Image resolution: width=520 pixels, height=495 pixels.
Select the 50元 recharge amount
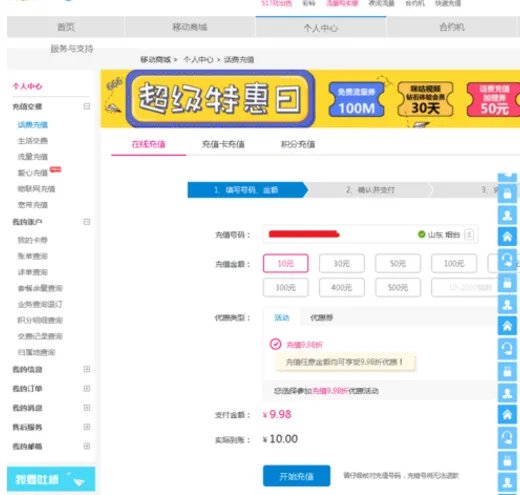click(x=398, y=263)
